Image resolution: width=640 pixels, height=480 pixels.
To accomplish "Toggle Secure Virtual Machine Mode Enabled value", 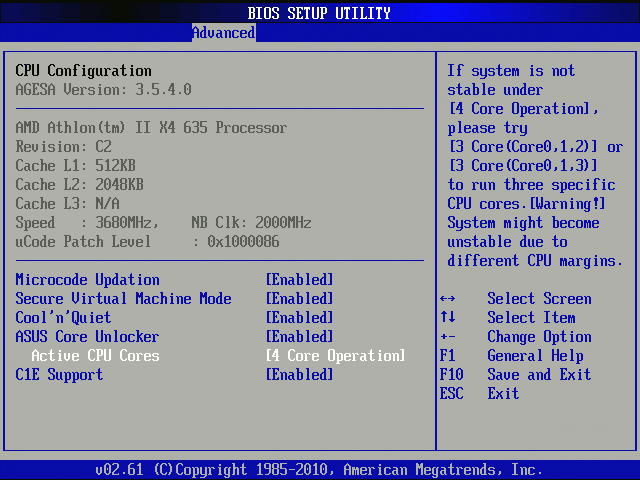I will (x=300, y=298).
